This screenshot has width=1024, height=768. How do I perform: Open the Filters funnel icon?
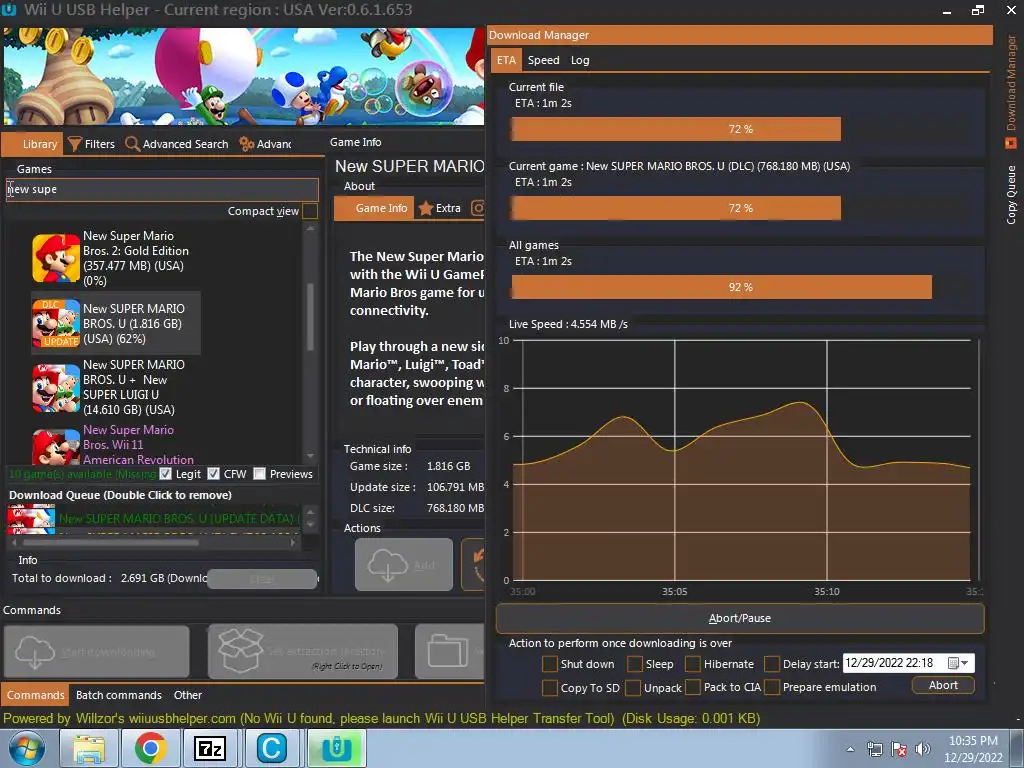(x=74, y=144)
